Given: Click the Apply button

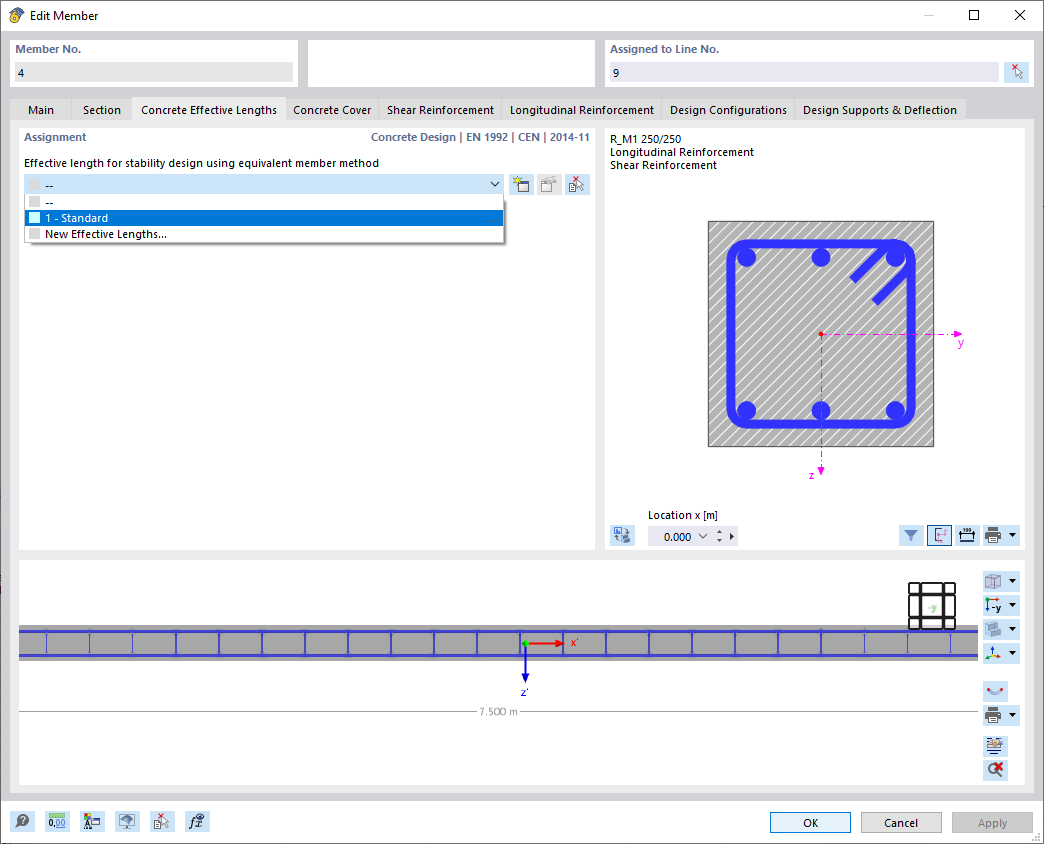Looking at the screenshot, I should click(992, 823).
